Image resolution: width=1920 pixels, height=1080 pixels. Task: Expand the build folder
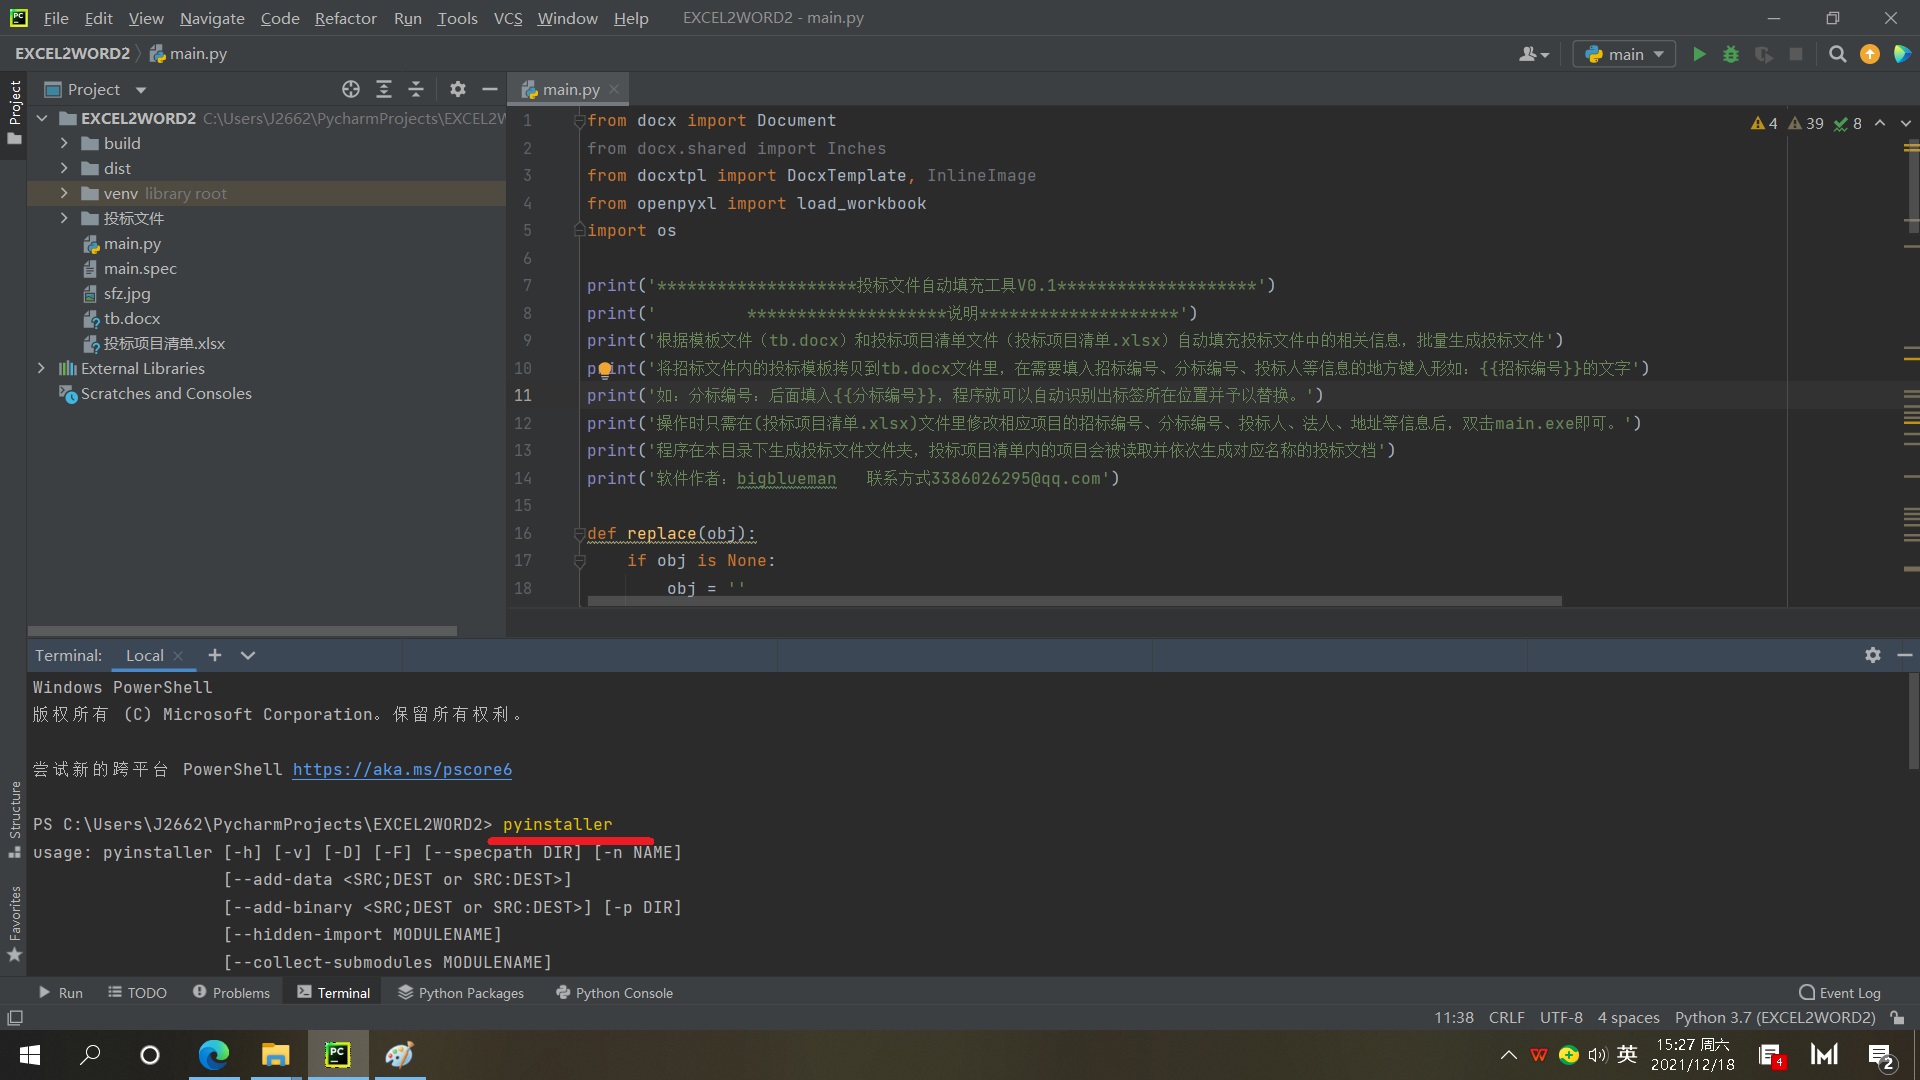pyautogui.click(x=64, y=143)
